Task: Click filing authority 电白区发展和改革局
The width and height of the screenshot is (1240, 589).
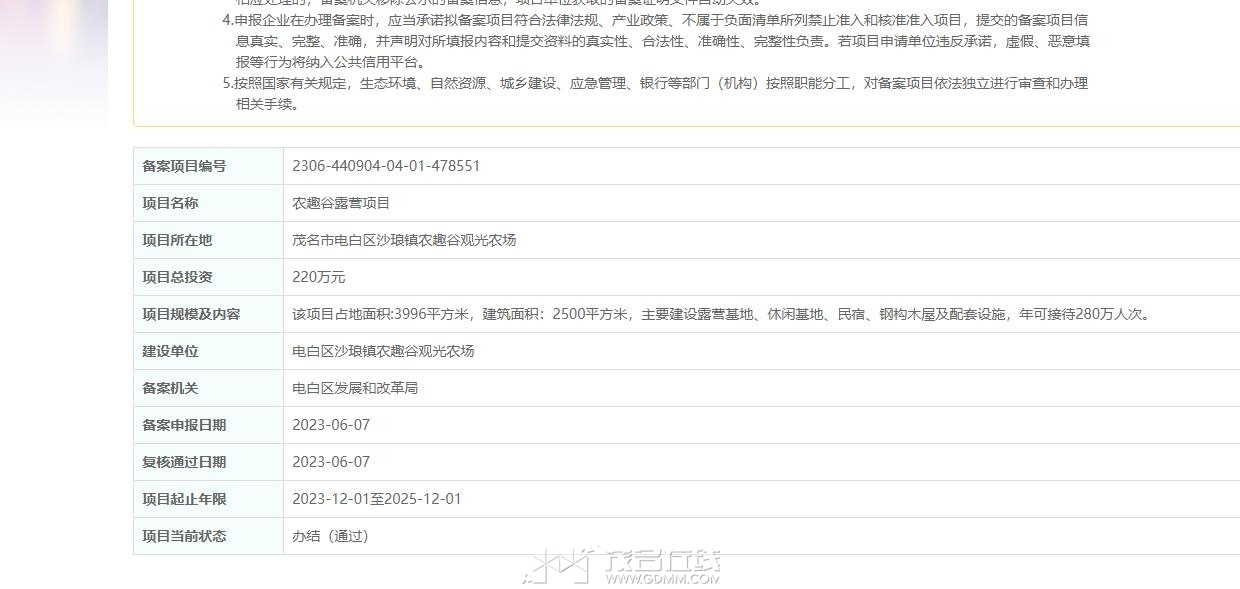Action: click(355, 388)
